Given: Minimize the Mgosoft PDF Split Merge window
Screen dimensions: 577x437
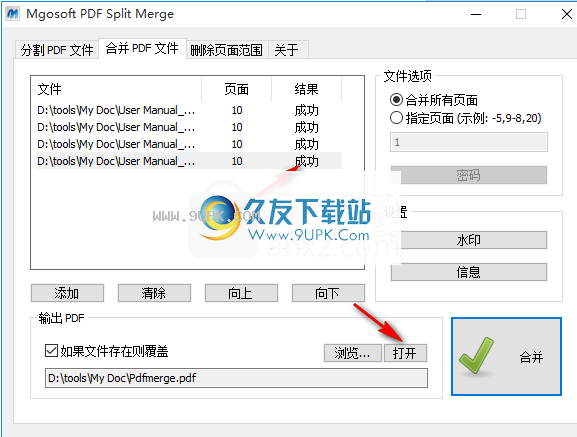Looking at the screenshot, I should (476, 14).
